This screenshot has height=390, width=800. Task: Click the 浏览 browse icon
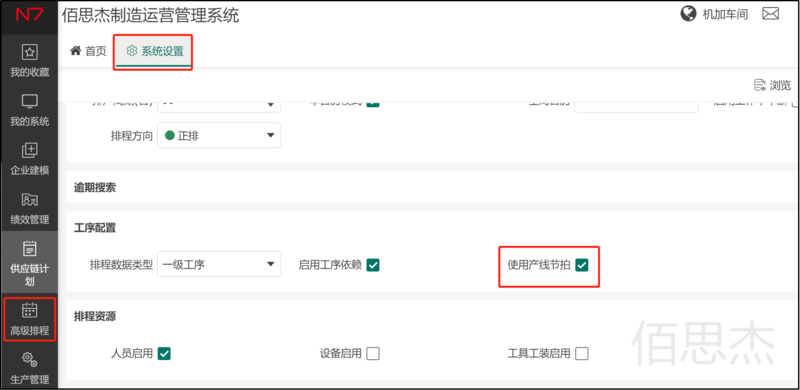(760, 85)
